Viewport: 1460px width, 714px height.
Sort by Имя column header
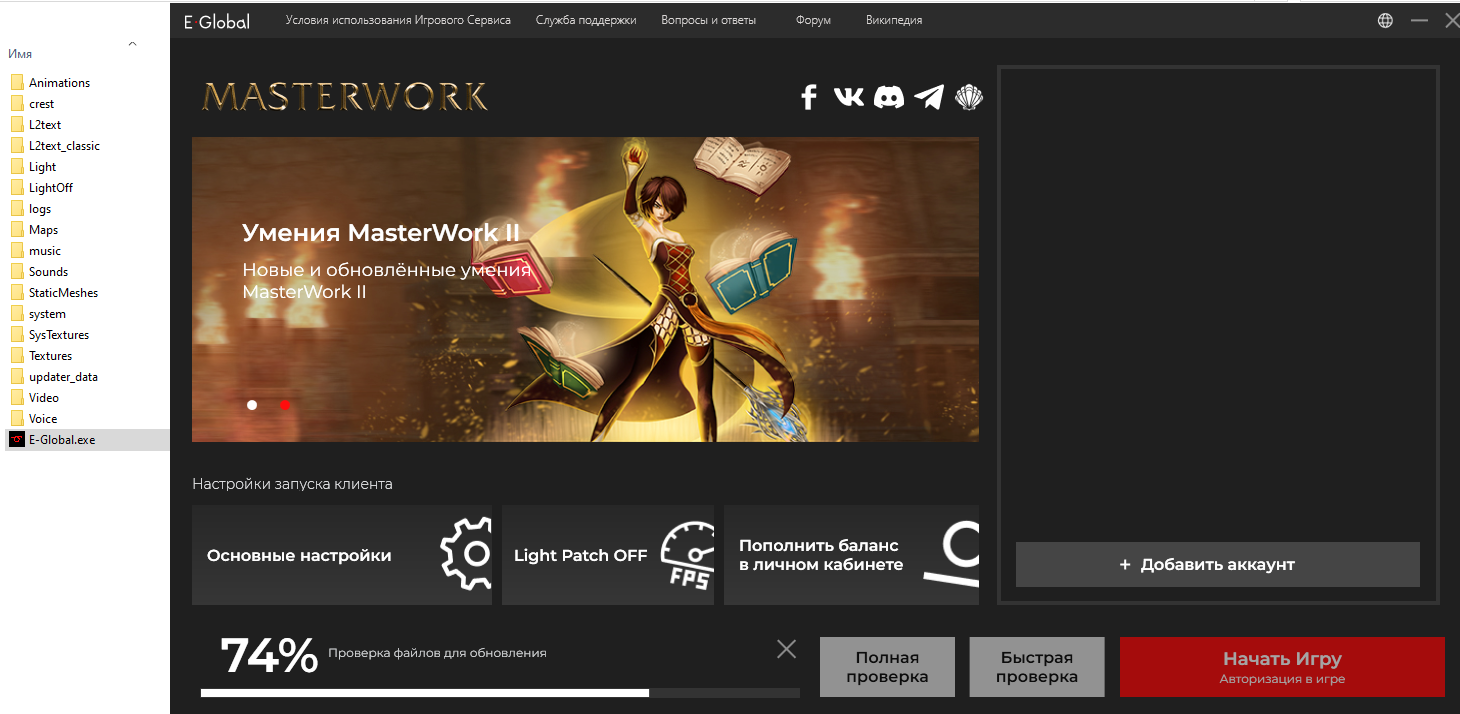[20, 54]
